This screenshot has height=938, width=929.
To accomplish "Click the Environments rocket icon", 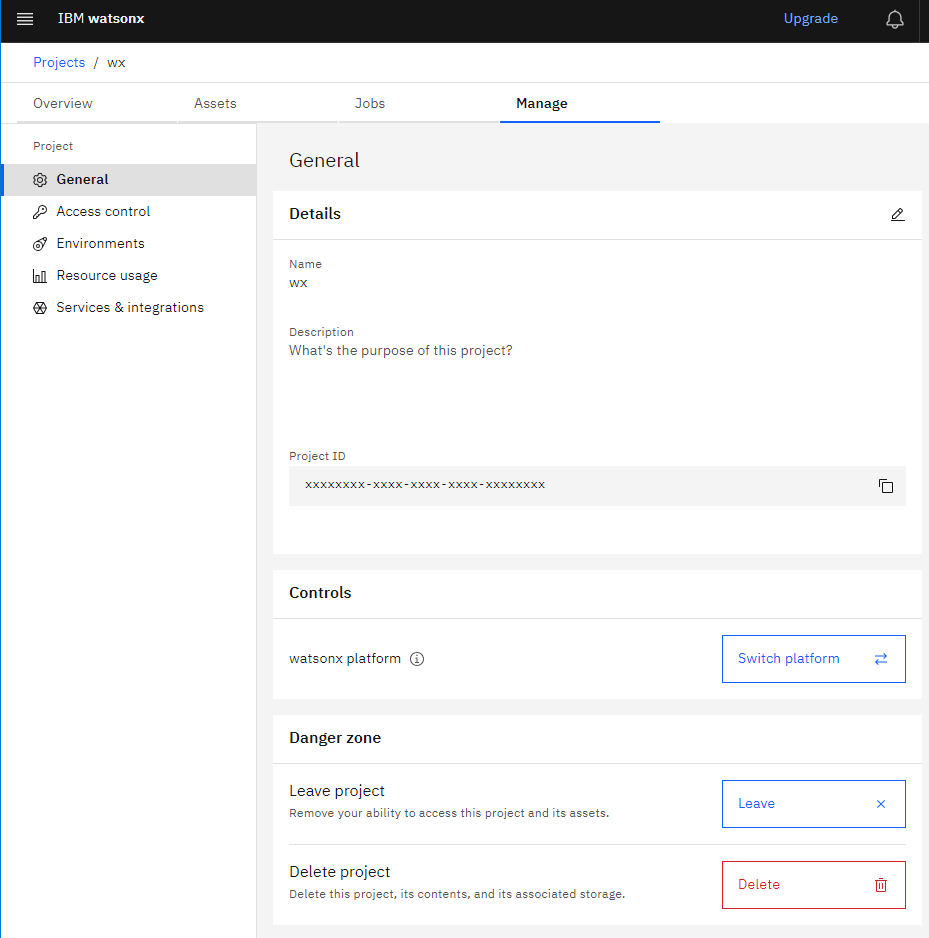I will 40,244.
